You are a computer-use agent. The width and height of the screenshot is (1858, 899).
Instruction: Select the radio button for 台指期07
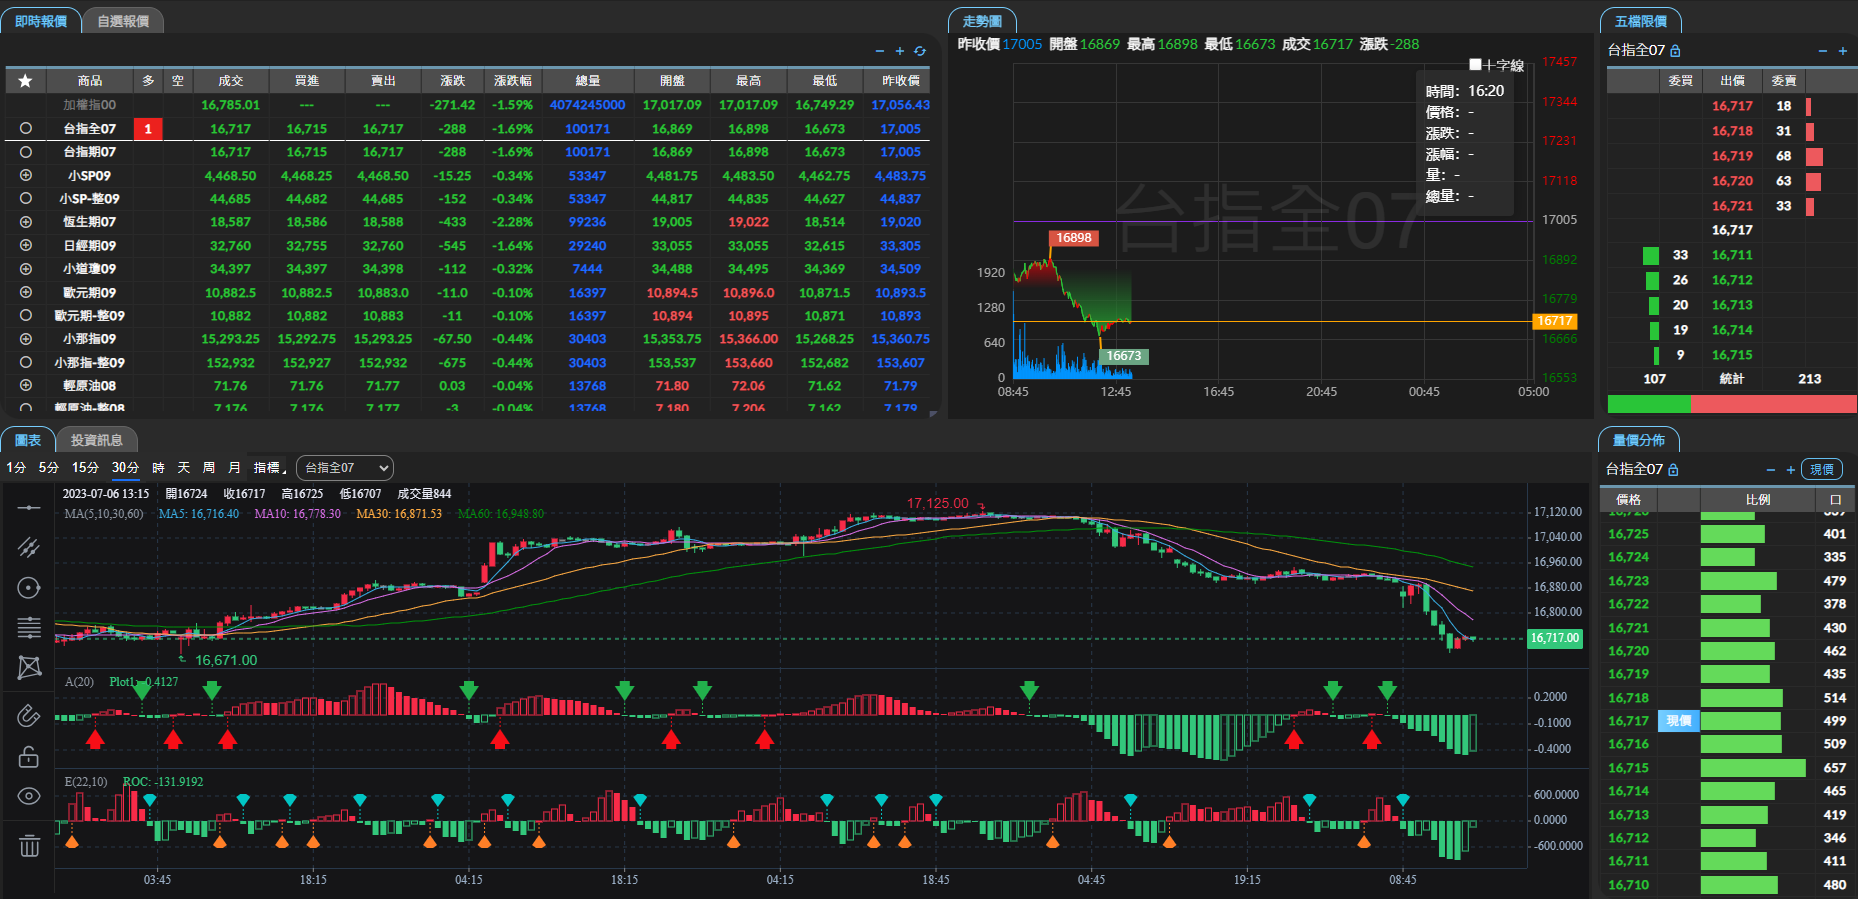(x=26, y=152)
